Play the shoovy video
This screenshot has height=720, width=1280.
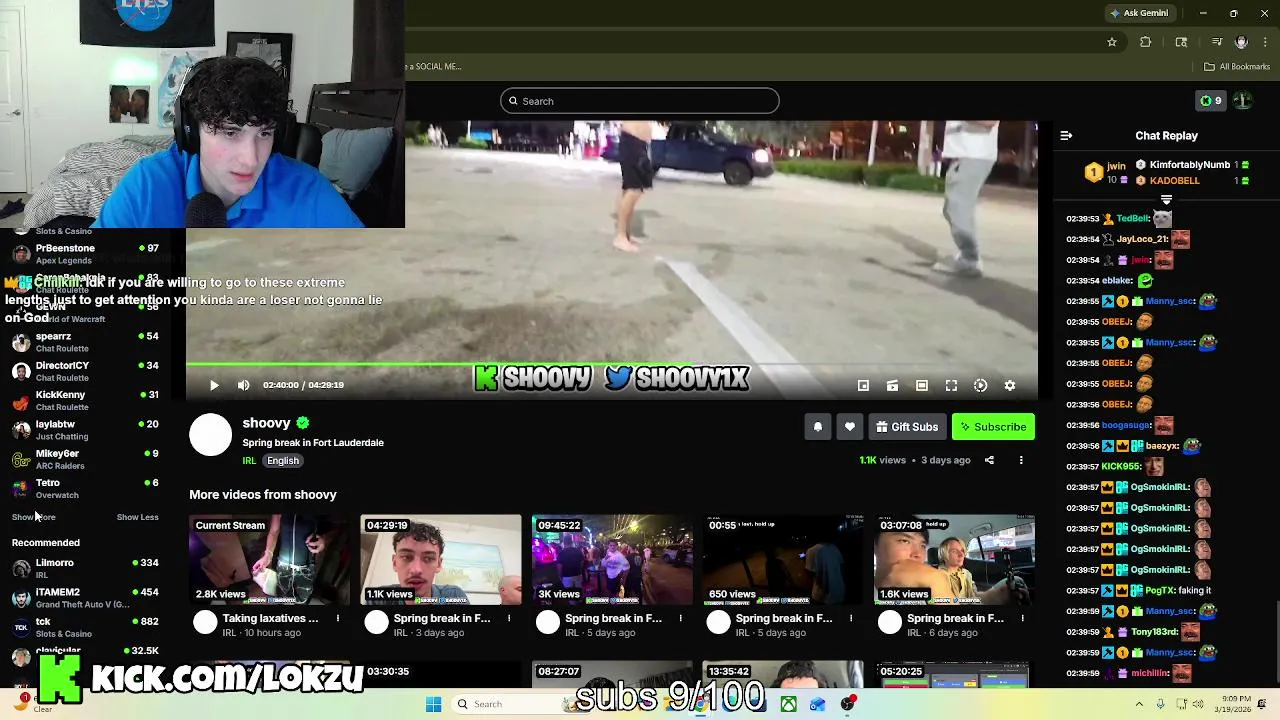214,385
